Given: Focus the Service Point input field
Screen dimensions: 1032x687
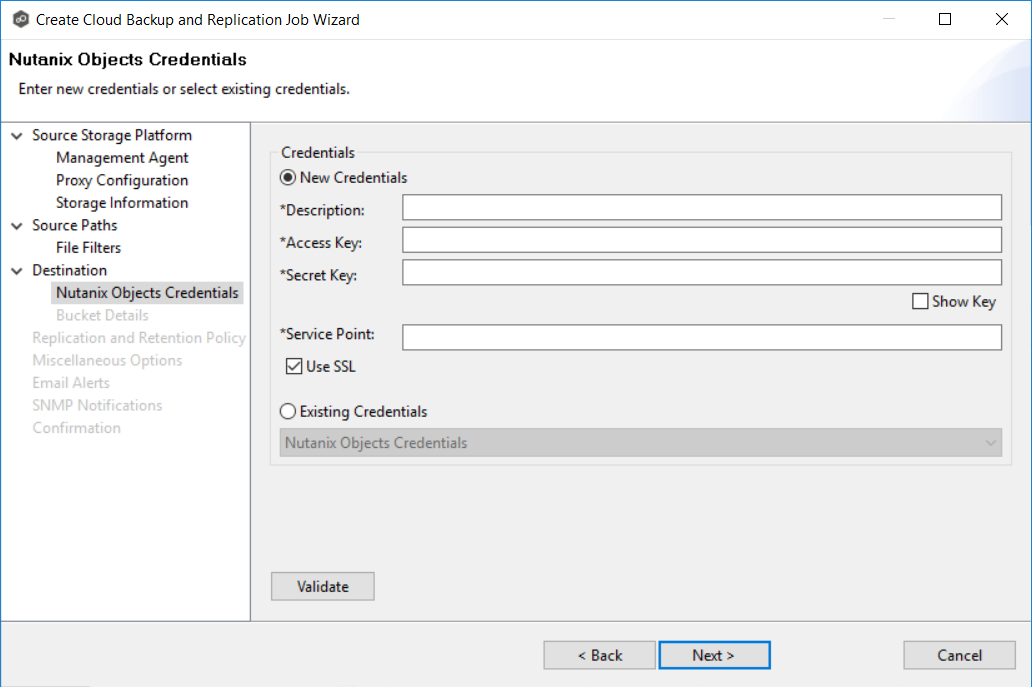Looking at the screenshot, I should tap(702, 338).
